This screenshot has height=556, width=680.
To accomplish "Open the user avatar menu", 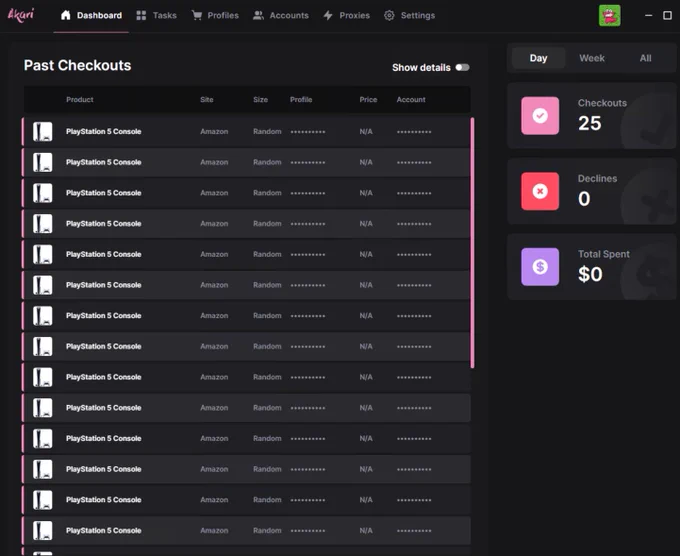I will 610,16.
